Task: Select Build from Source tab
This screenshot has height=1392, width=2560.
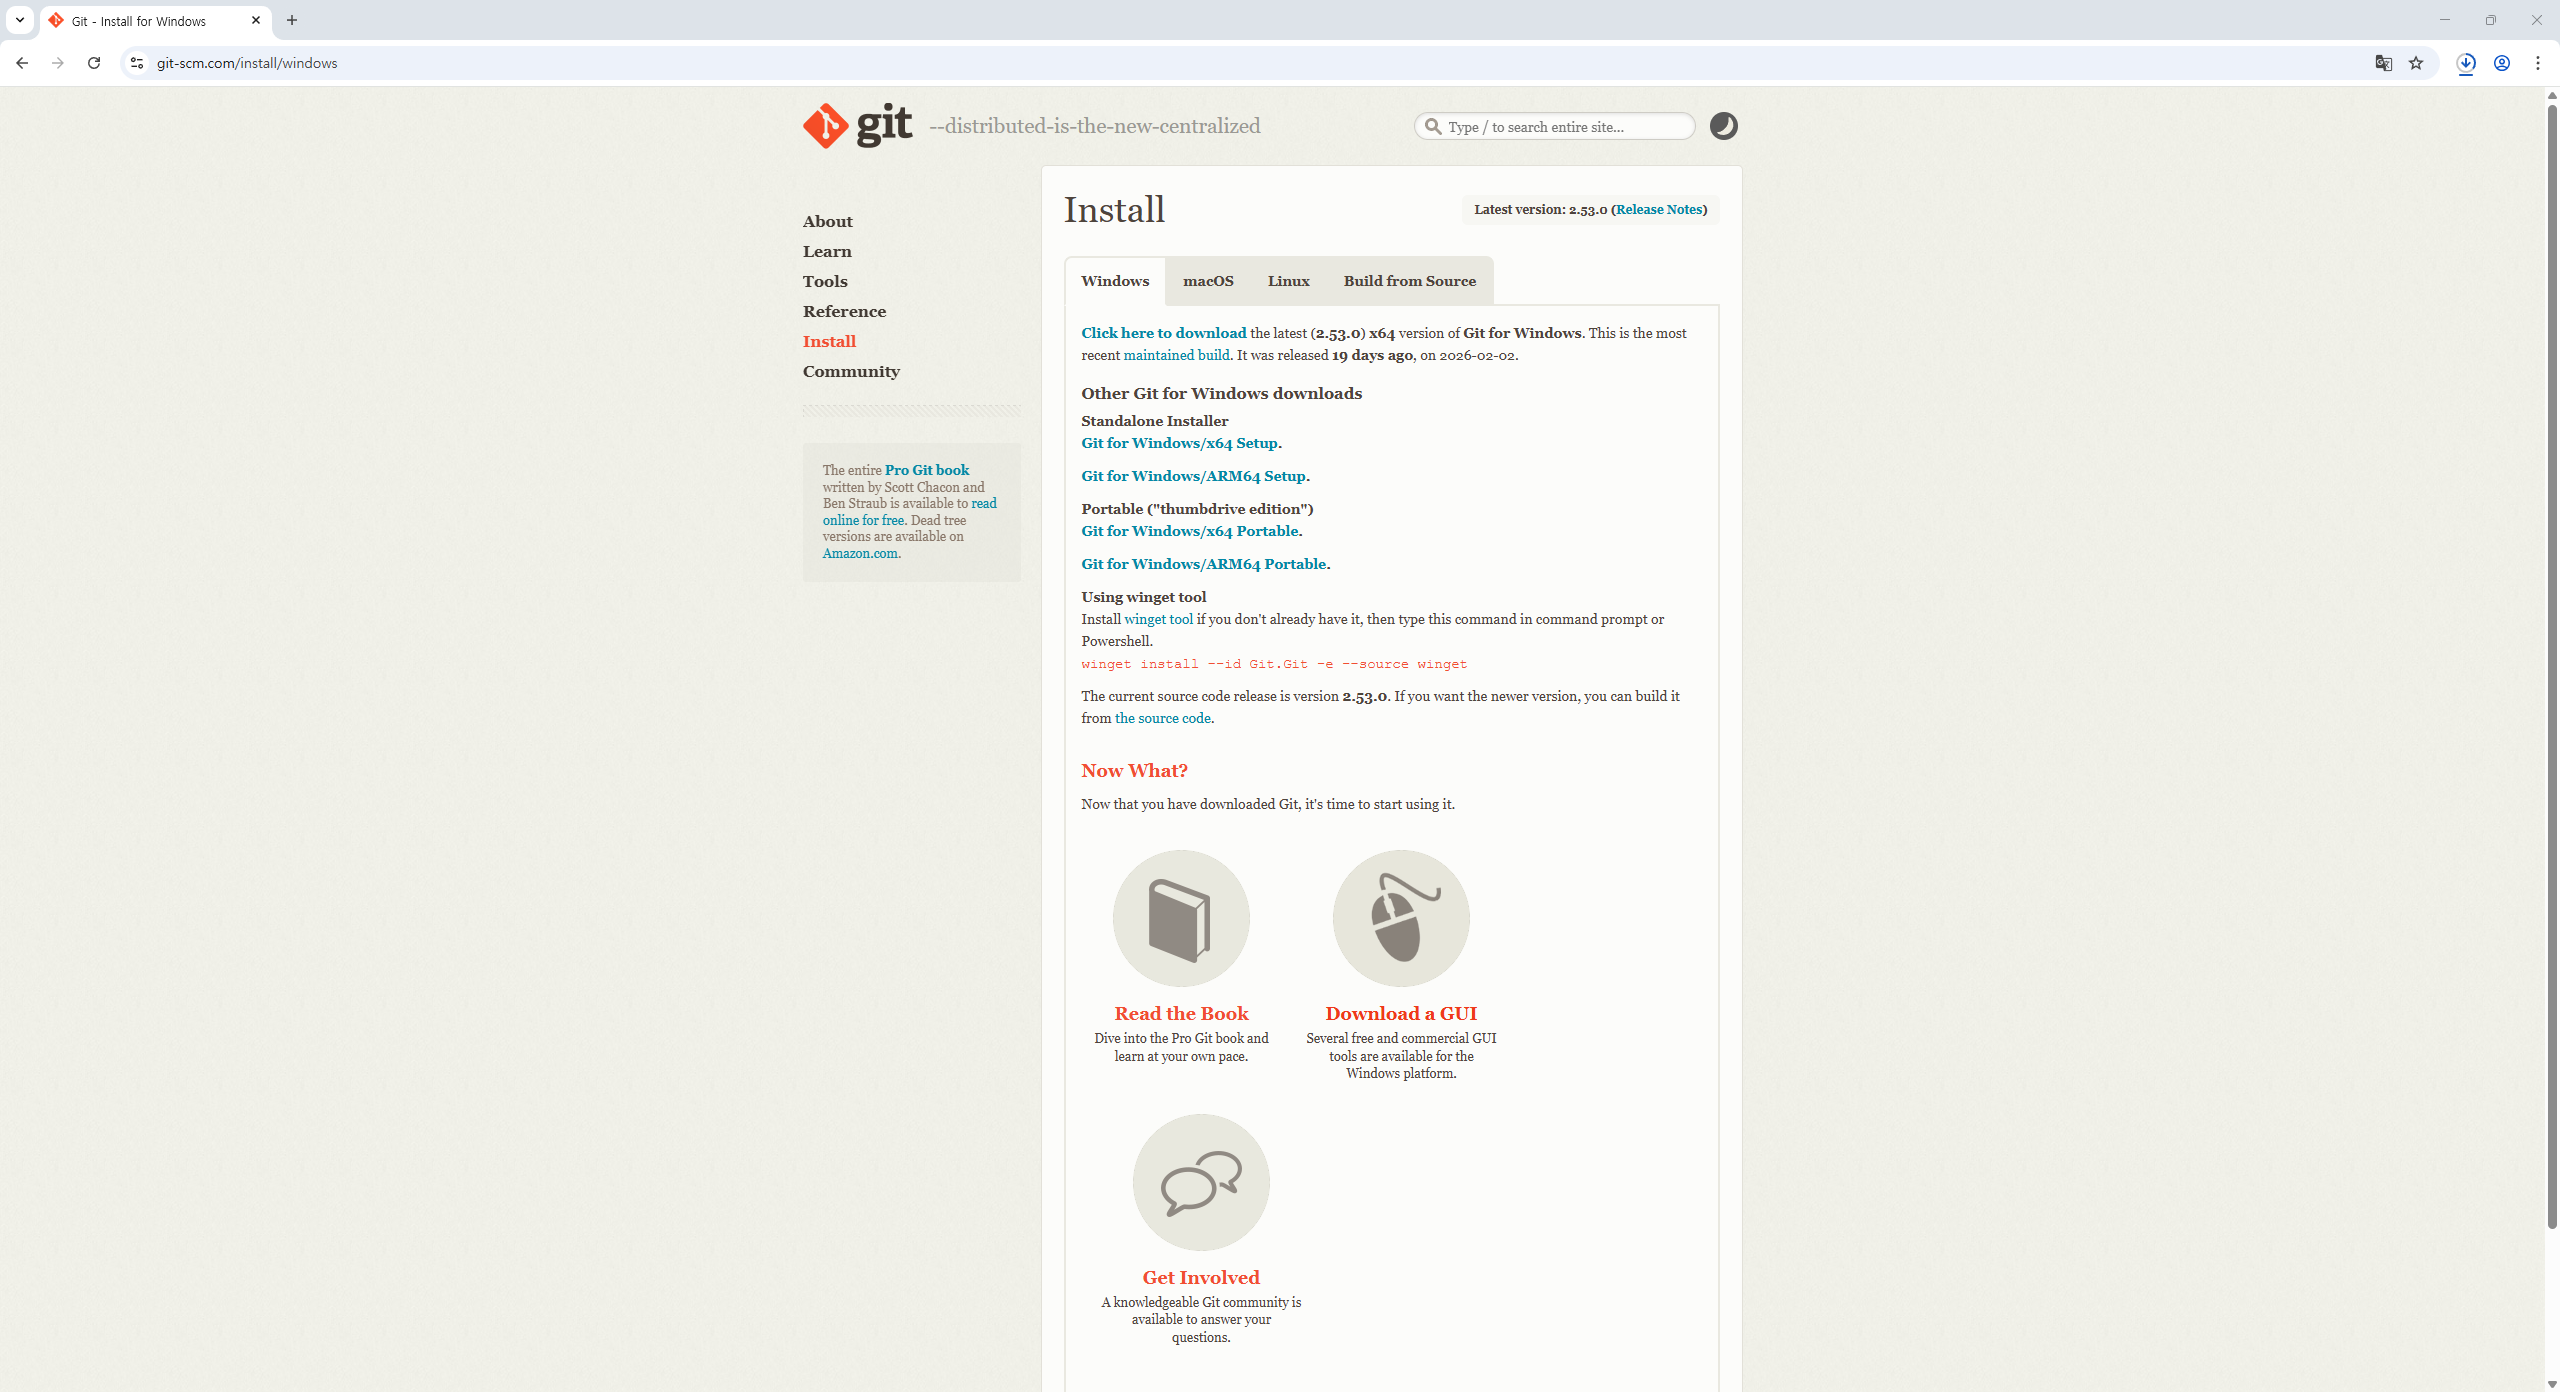Action: pos(1409,281)
